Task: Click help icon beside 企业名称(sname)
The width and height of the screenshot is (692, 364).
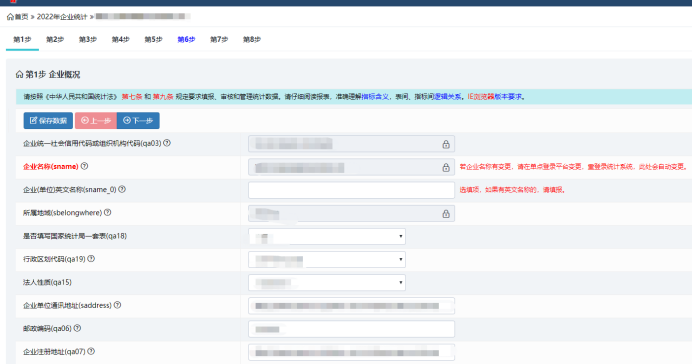Action: [84, 166]
